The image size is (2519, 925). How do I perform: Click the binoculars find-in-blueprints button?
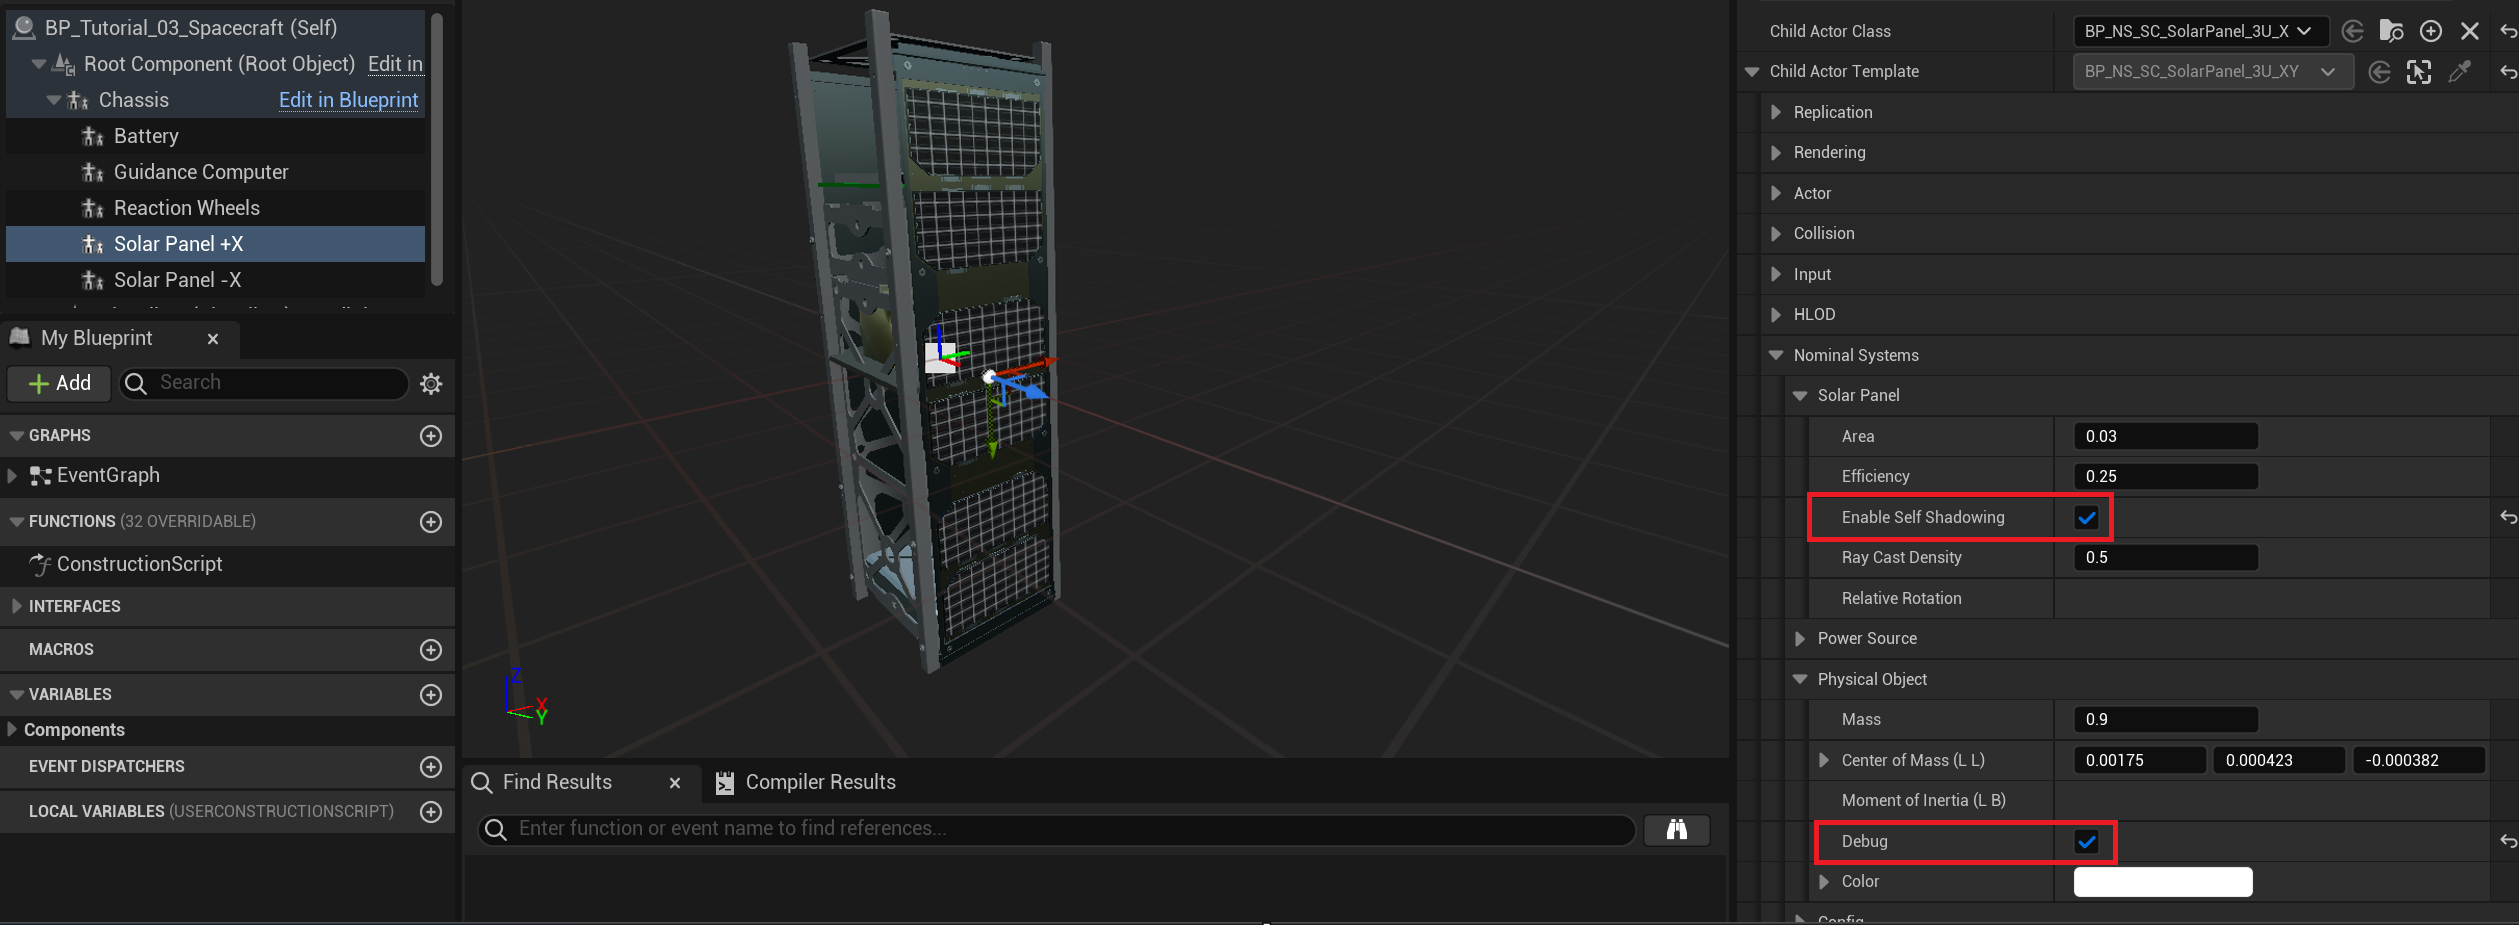[x=1677, y=829]
